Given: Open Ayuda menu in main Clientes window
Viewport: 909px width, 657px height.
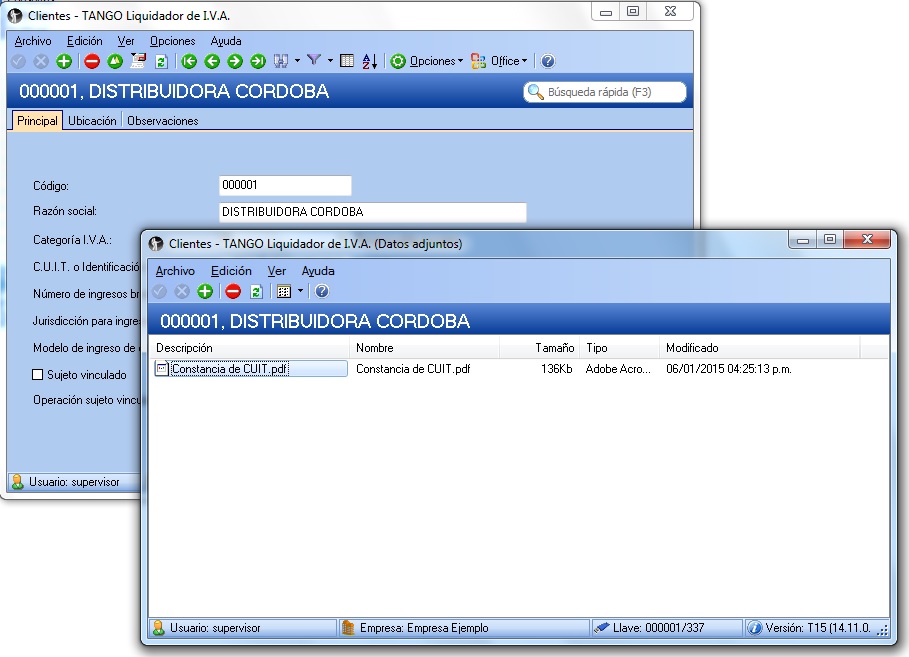Looking at the screenshot, I should click(226, 41).
